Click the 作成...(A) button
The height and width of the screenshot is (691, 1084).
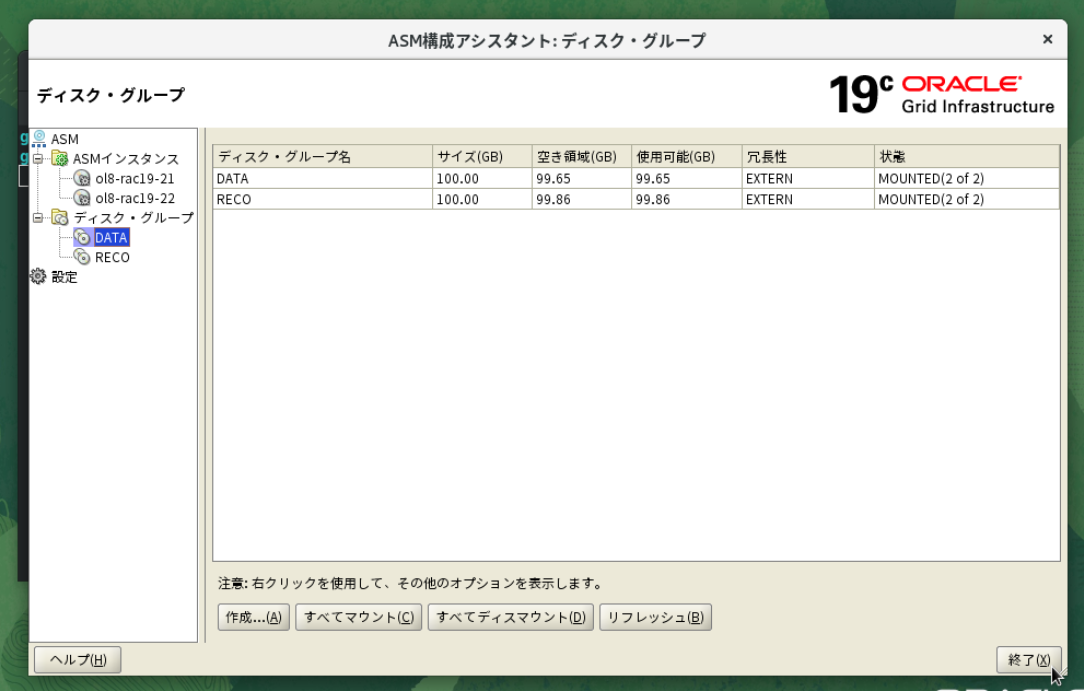click(x=254, y=617)
